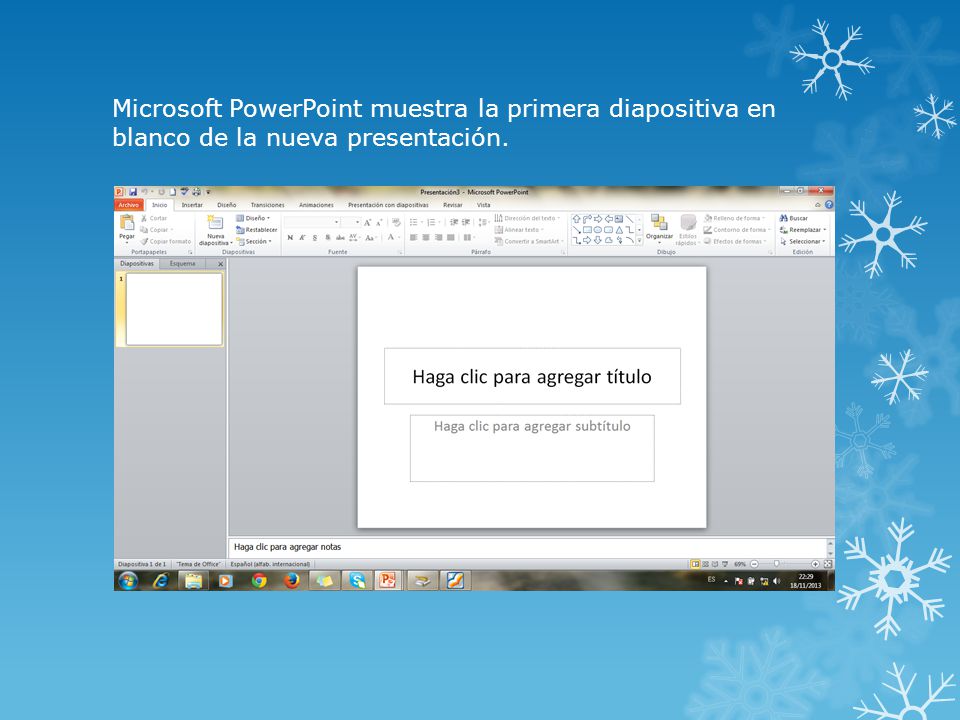Click Contorno de forma button
Screen dimensions: 960x720
tap(735, 230)
